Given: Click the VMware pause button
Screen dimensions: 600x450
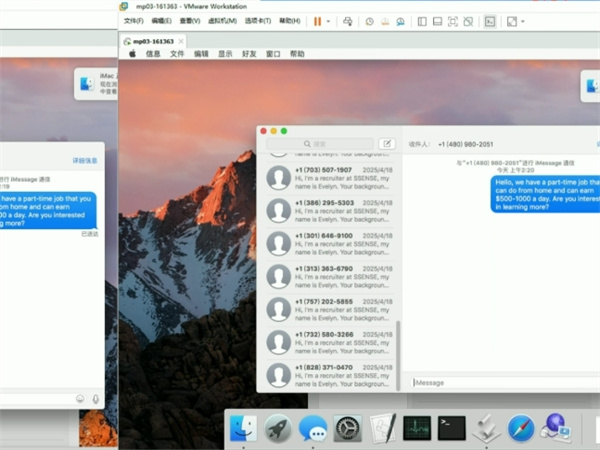Looking at the screenshot, I should click(317, 21).
